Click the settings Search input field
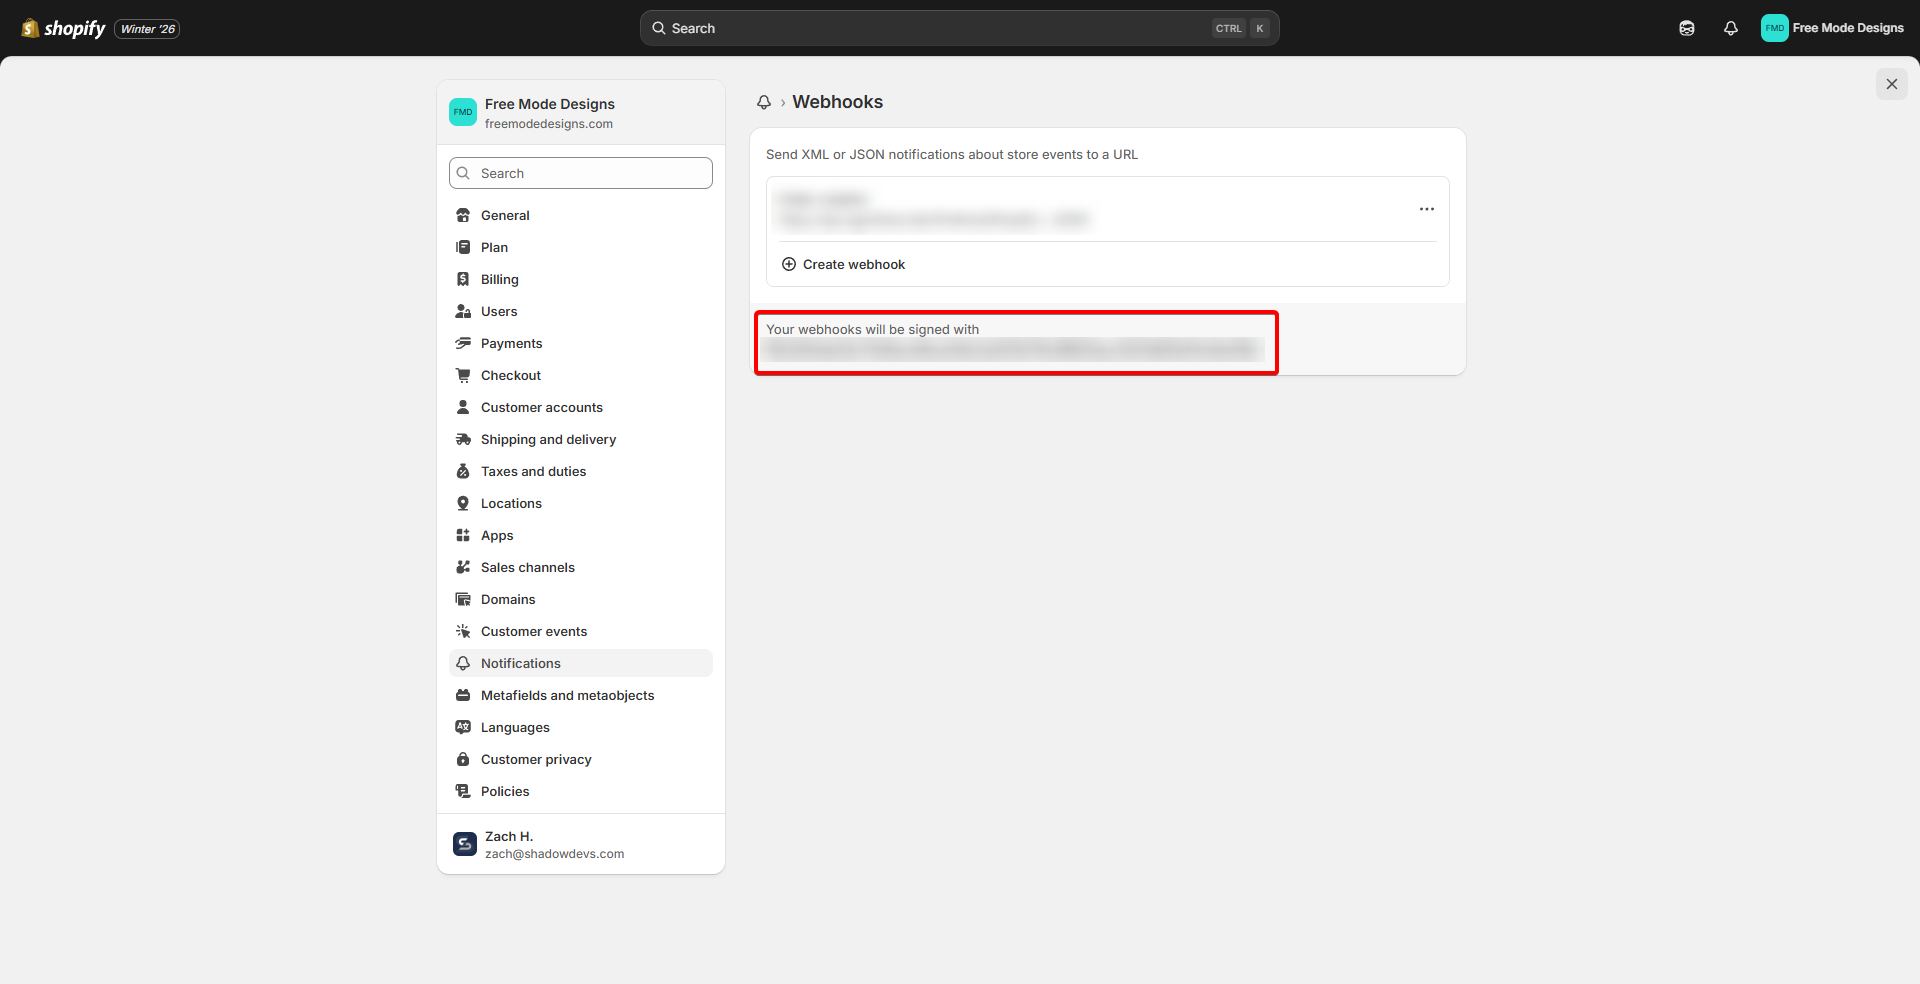This screenshot has height=984, width=1920. coord(580,172)
